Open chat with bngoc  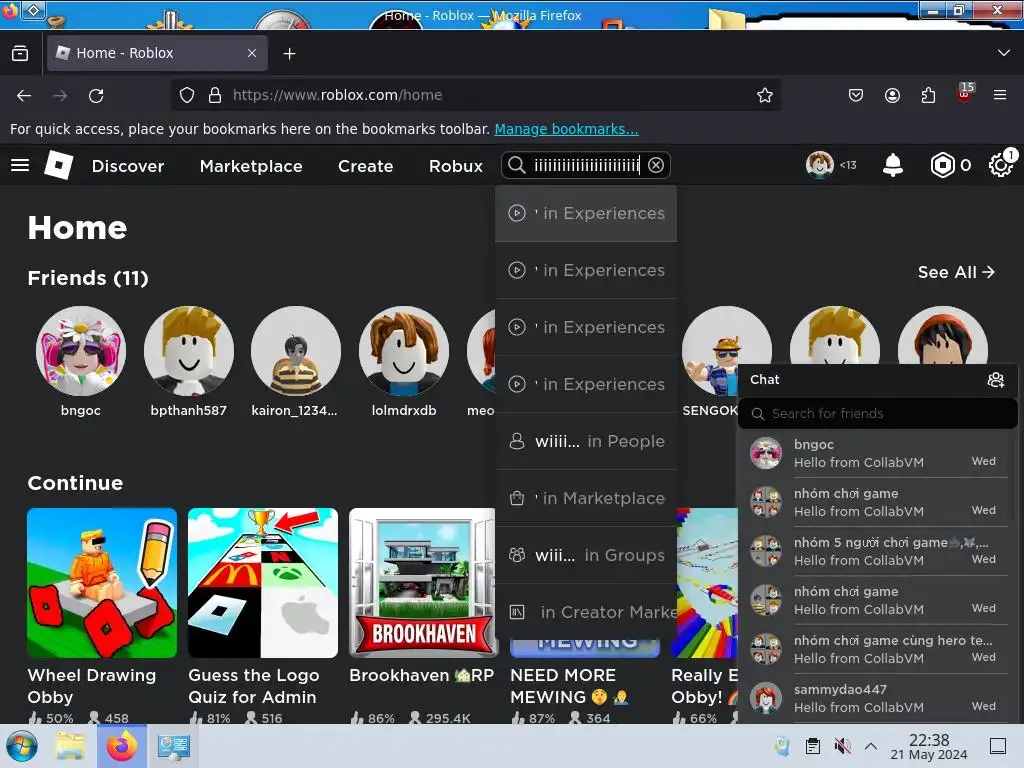tap(878, 453)
